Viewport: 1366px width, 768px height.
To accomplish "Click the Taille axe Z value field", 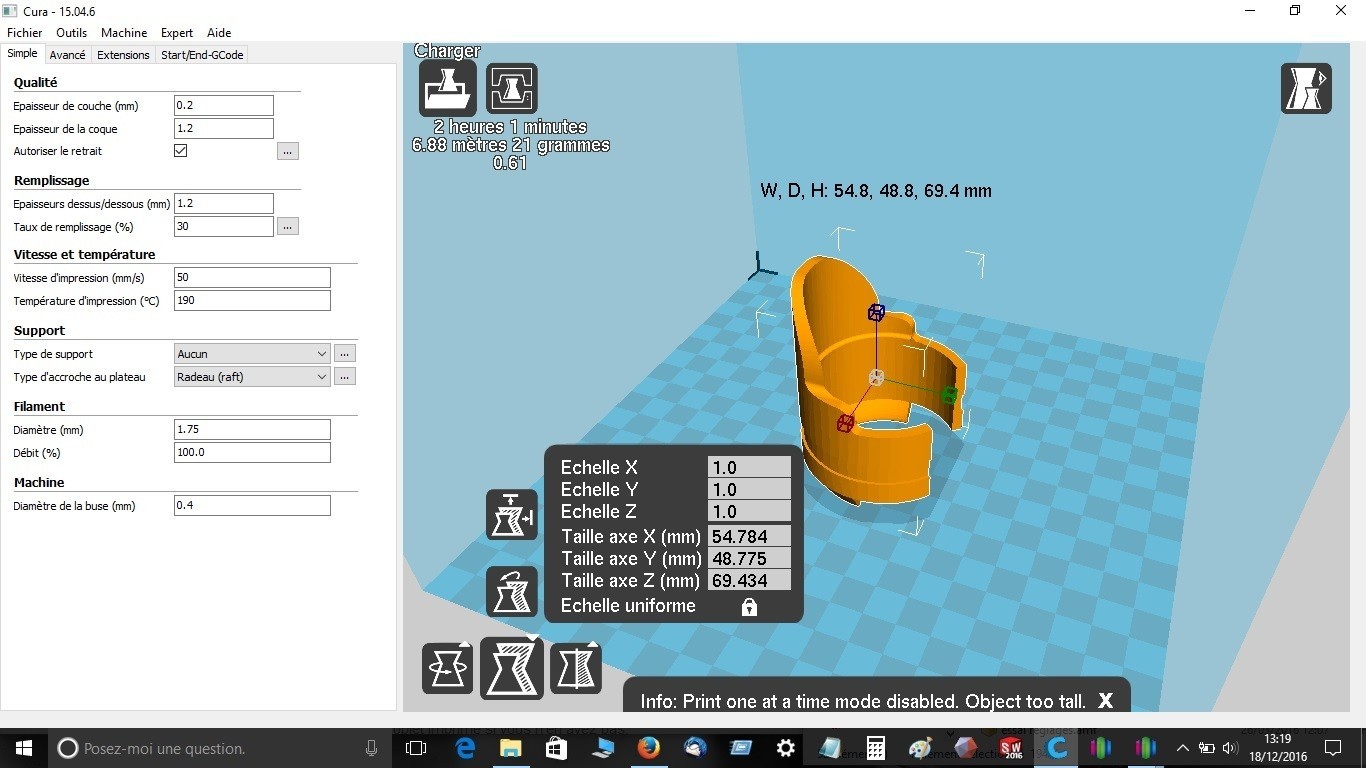I will [749, 581].
